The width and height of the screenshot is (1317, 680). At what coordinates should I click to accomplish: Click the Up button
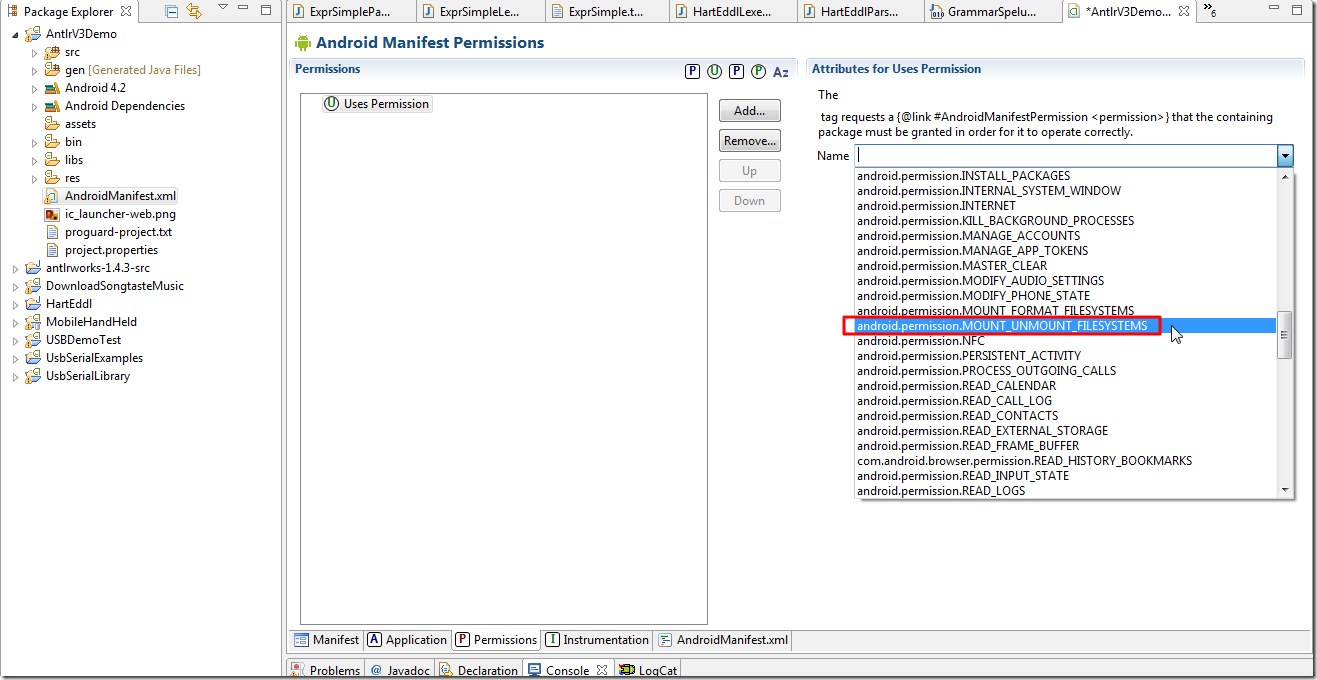pos(750,171)
